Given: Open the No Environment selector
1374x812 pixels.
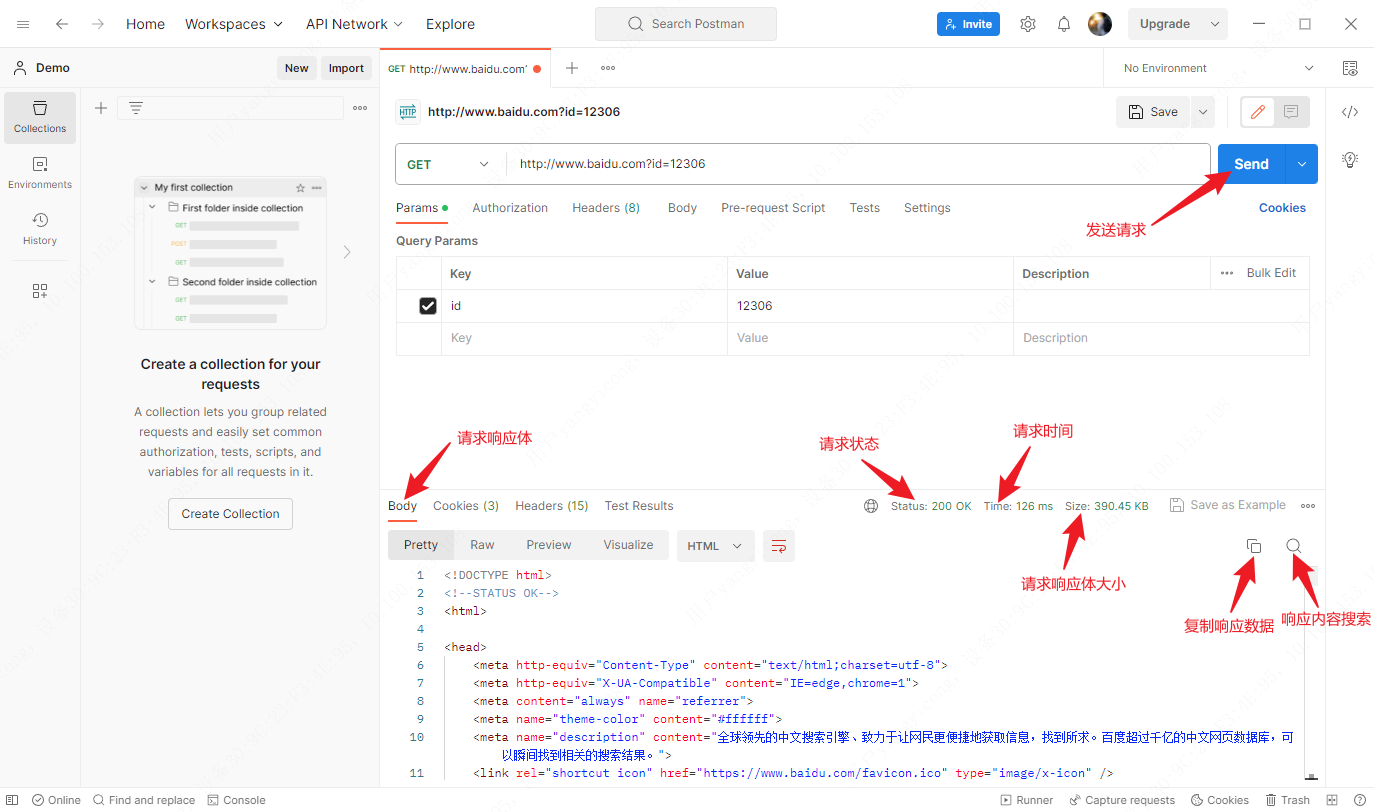Looking at the screenshot, I should [x=1216, y=68].
